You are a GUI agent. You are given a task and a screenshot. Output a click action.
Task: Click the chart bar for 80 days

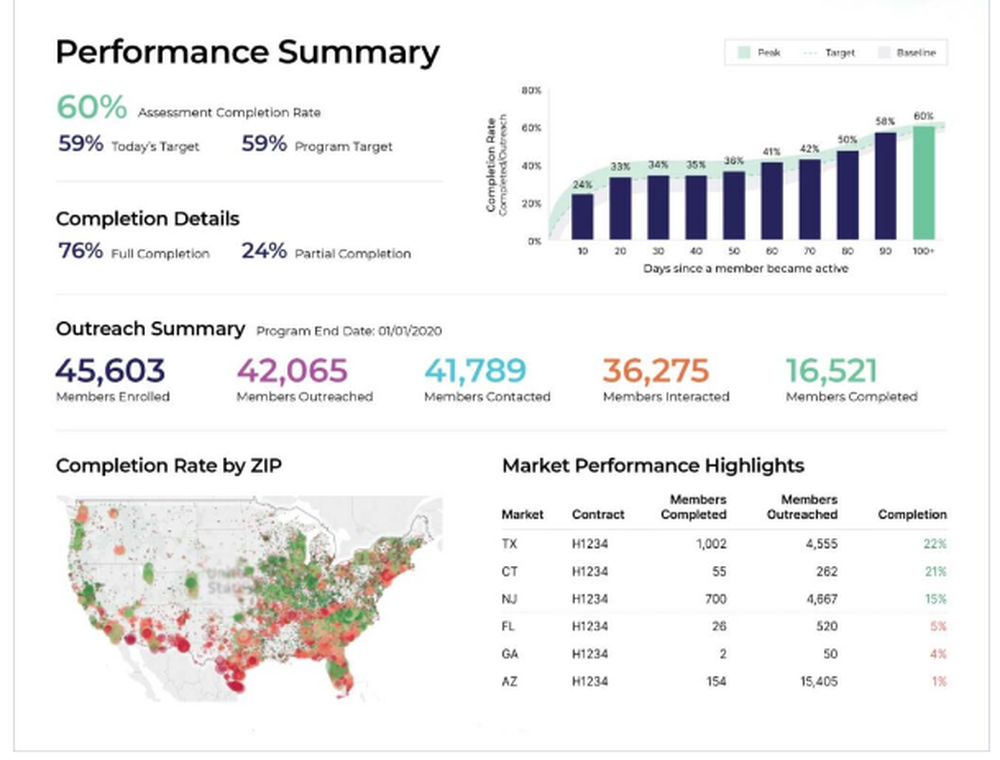pyautogui.click(x=848, y=195)
